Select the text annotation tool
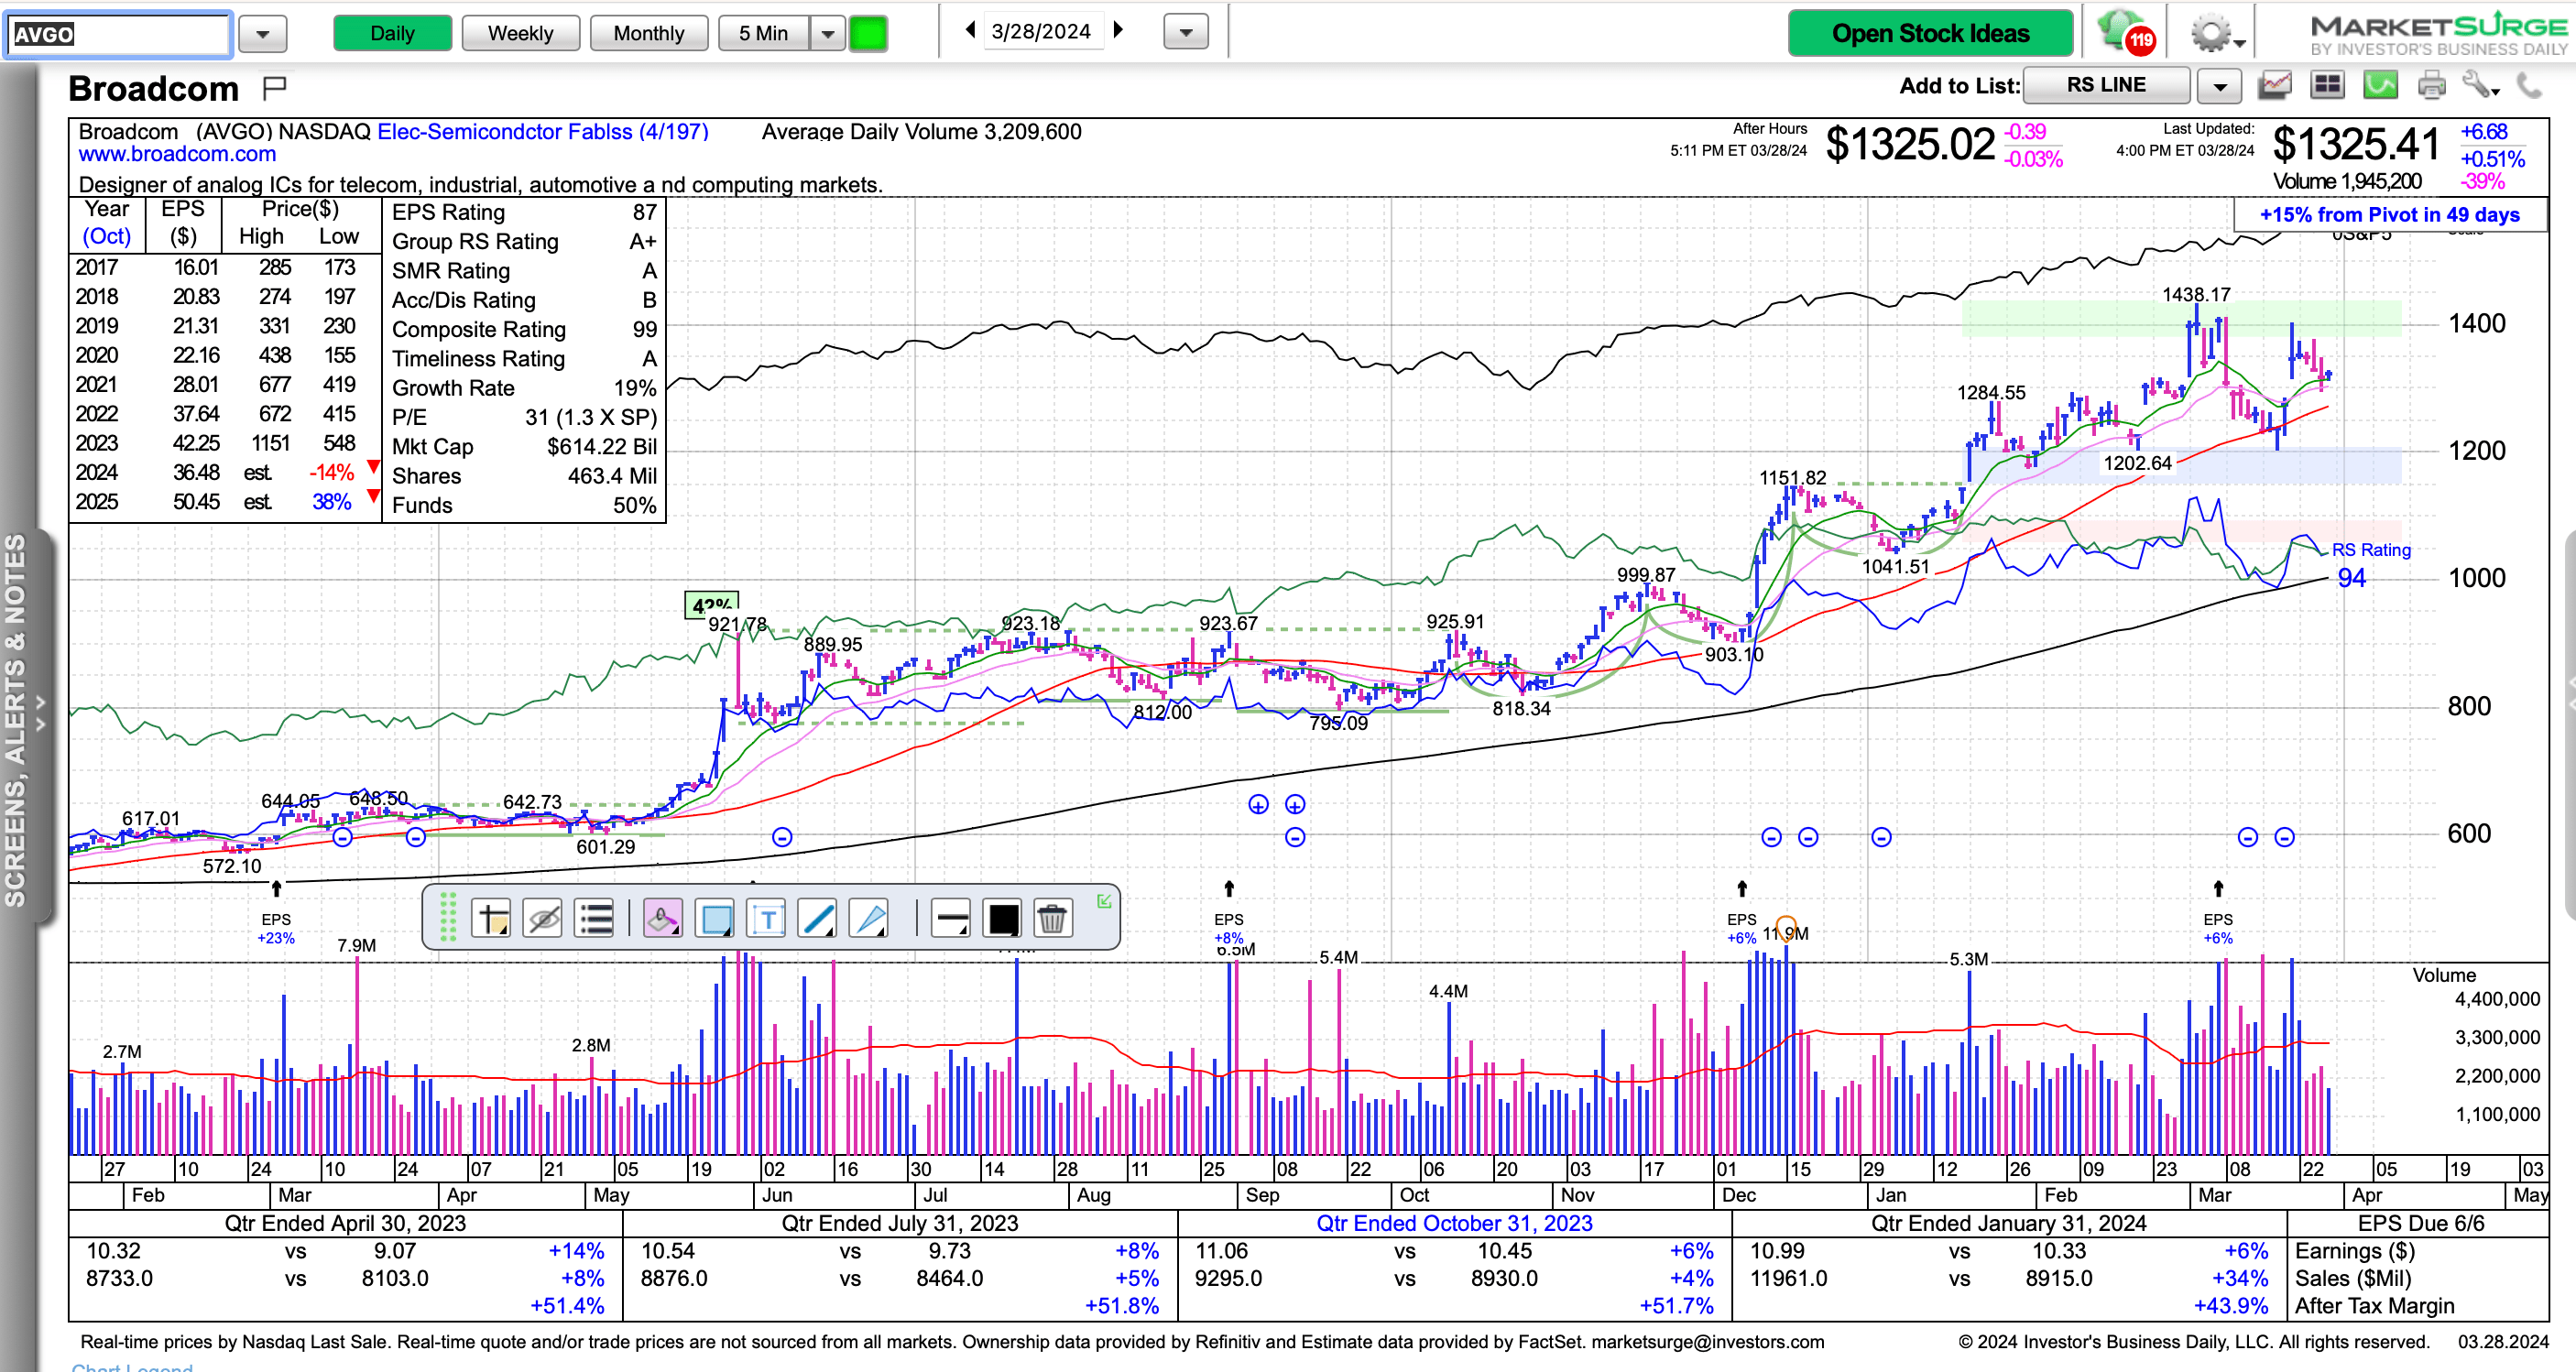2576x1372 pixels. pos(766,918)
